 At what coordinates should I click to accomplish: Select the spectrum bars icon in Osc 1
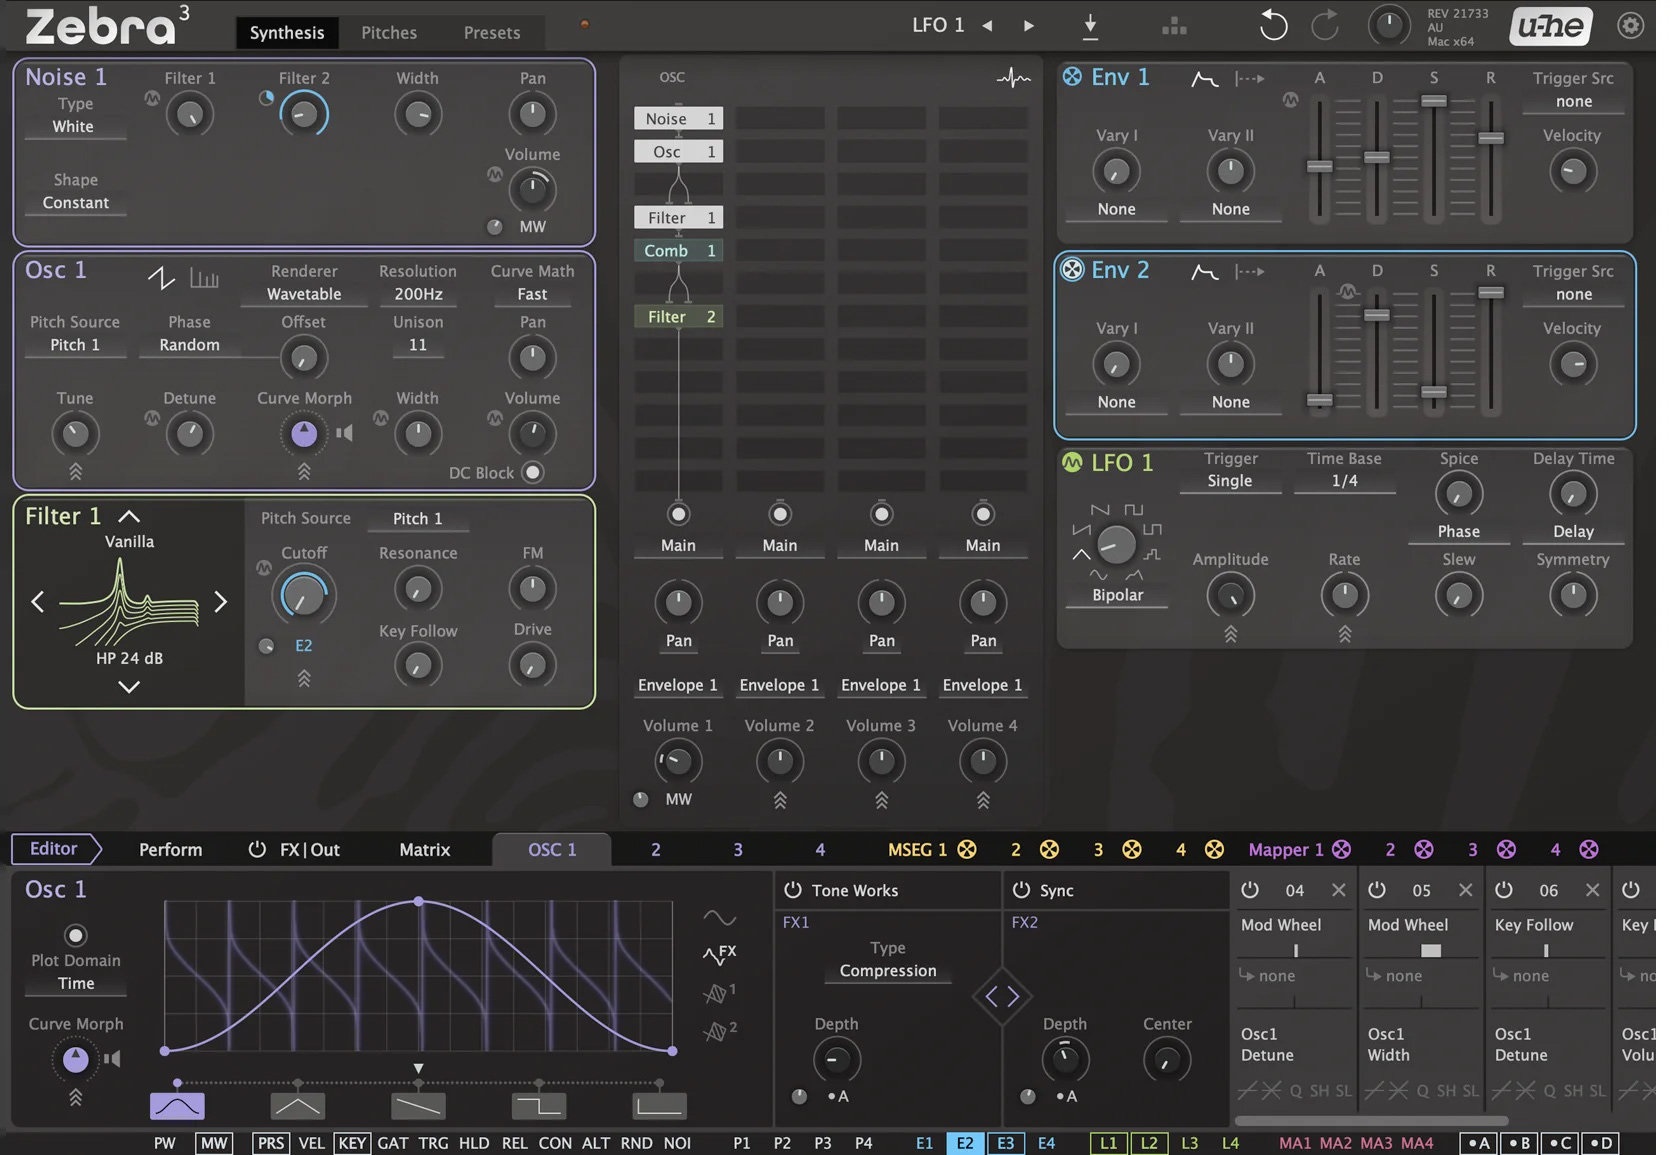pyautogui.click(x=204, y=278)
